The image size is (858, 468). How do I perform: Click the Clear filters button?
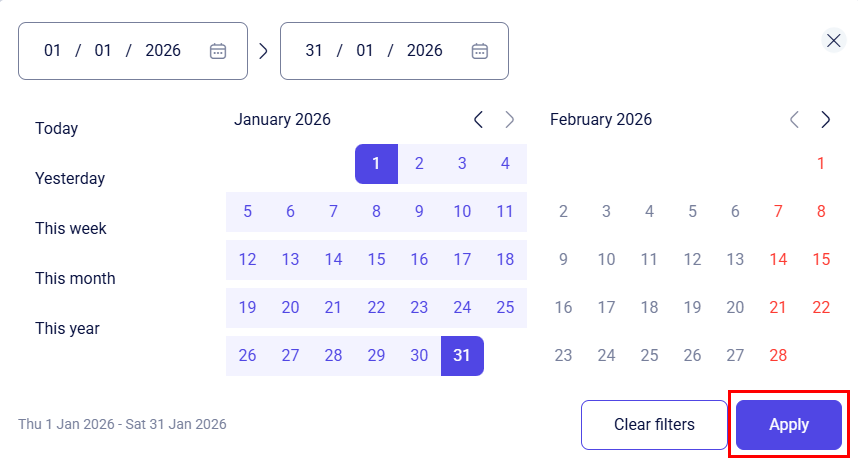click(654, 425)
